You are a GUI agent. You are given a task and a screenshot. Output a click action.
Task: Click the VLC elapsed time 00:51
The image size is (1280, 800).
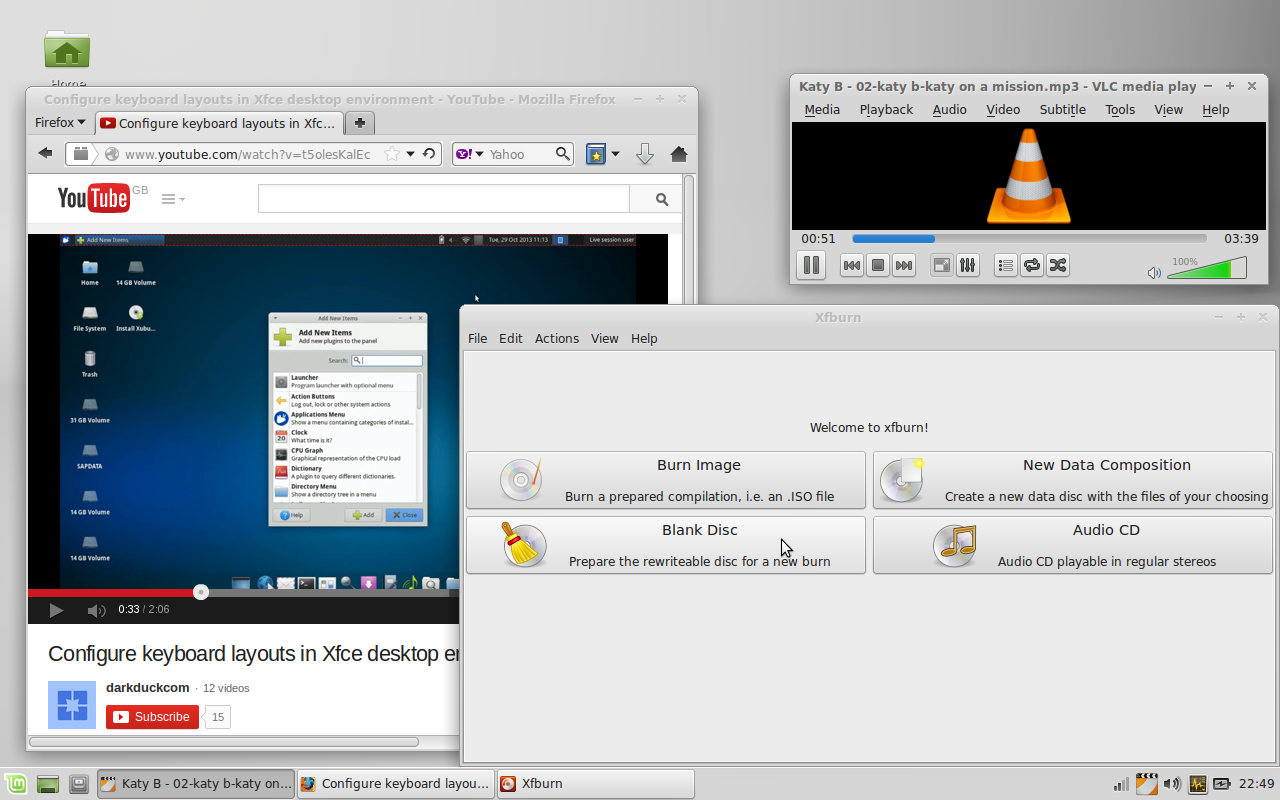(x=818, y=239)
